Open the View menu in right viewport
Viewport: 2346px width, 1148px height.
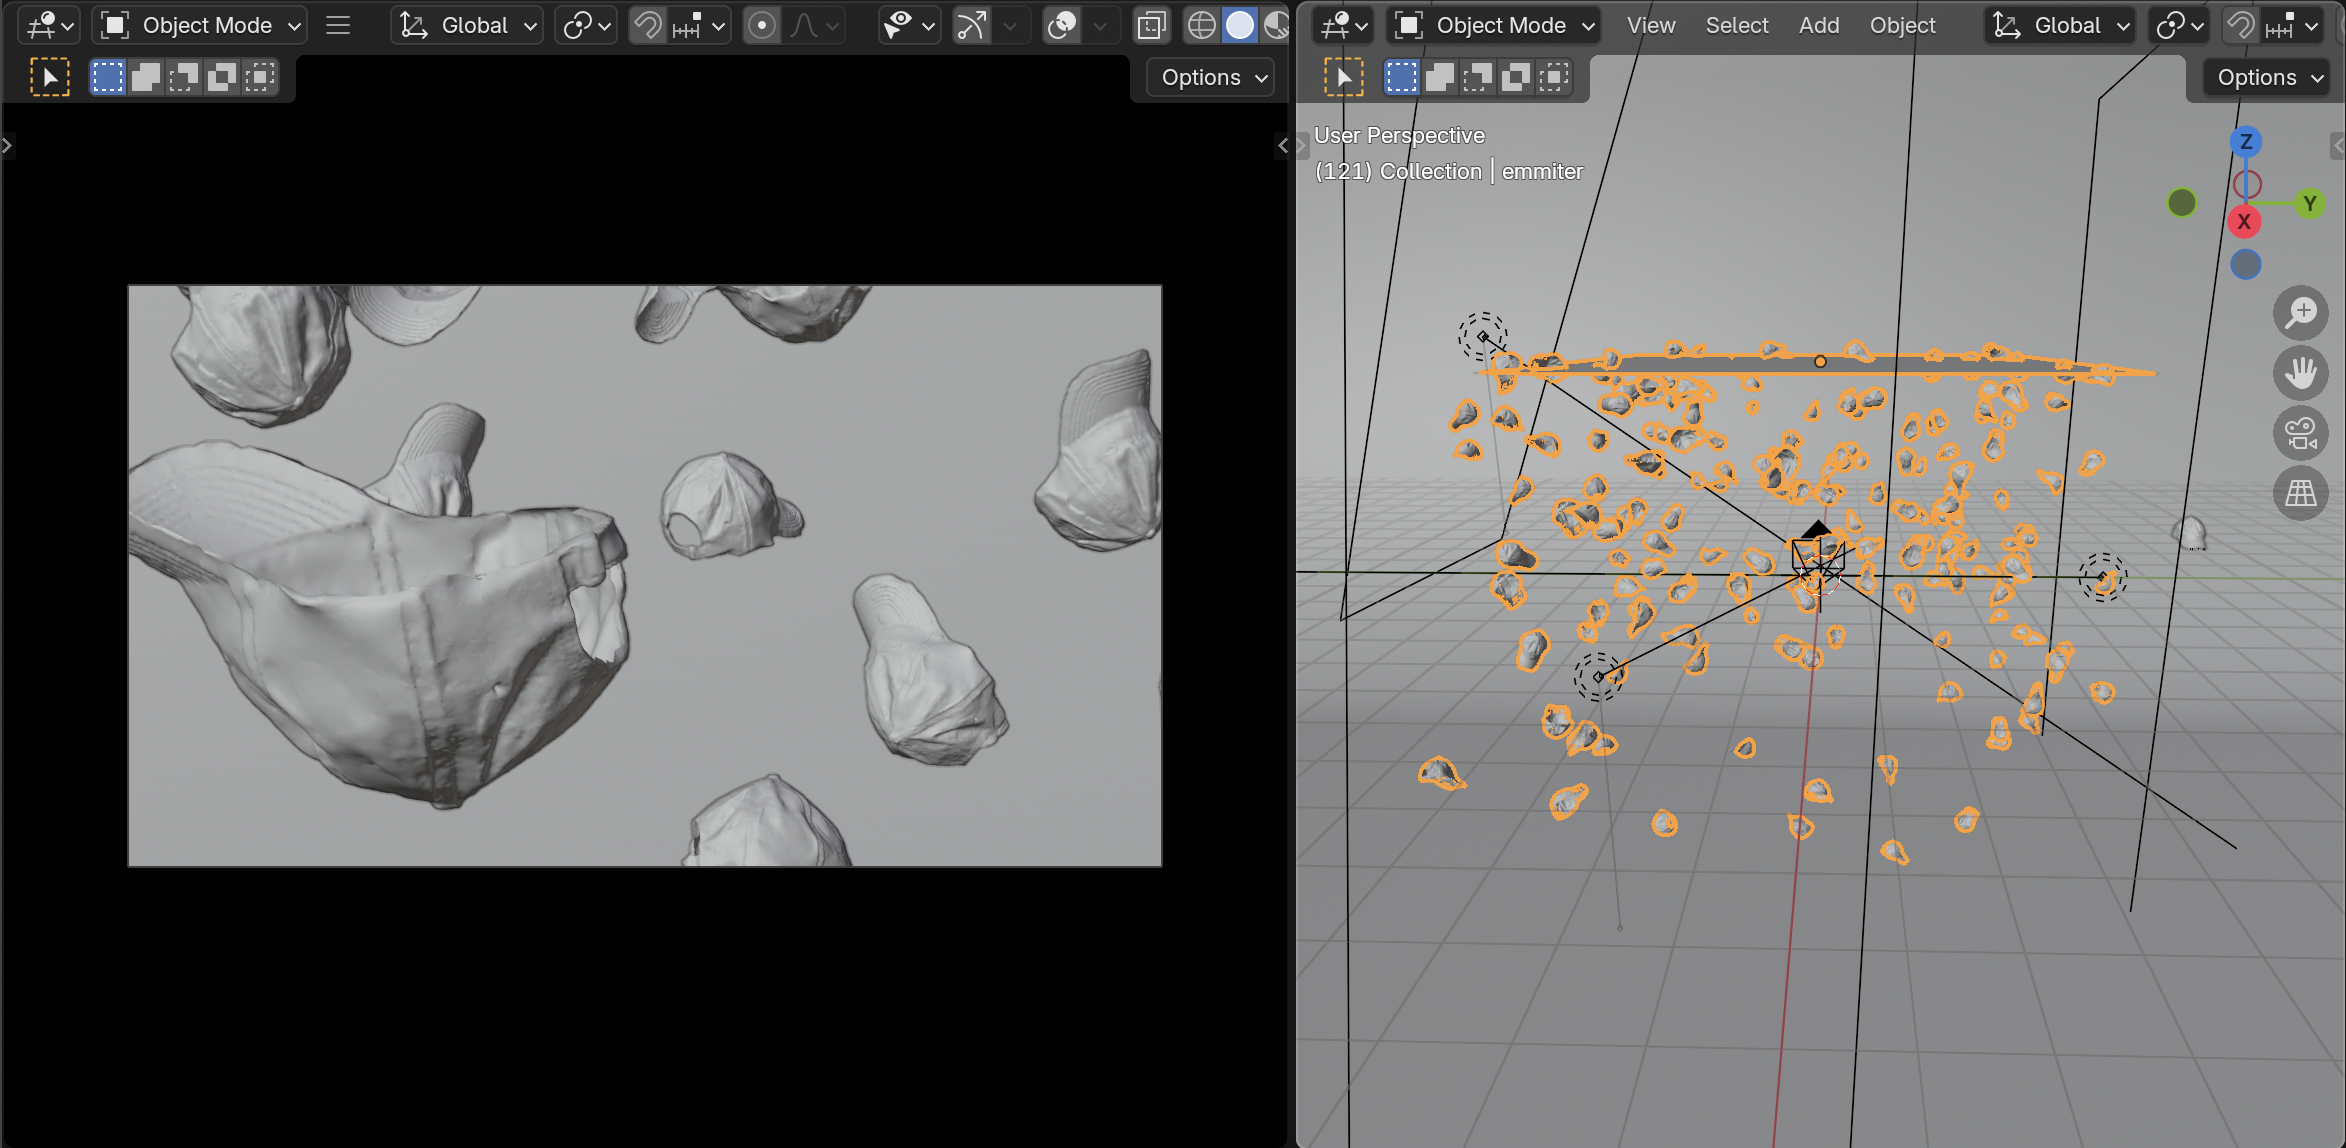pos(1650,25)
